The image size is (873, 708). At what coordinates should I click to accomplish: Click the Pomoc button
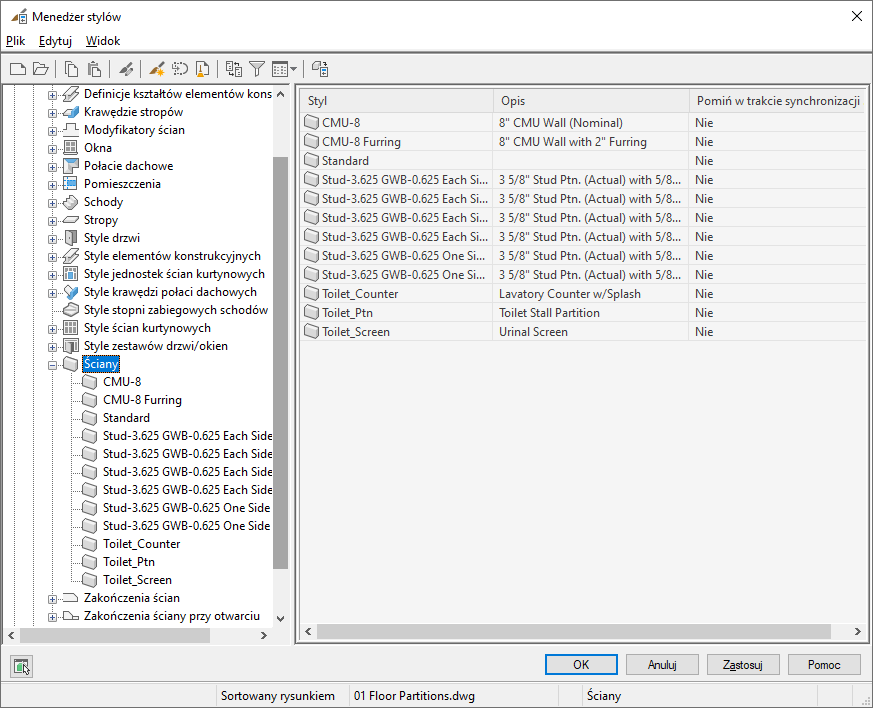point(824,665)
